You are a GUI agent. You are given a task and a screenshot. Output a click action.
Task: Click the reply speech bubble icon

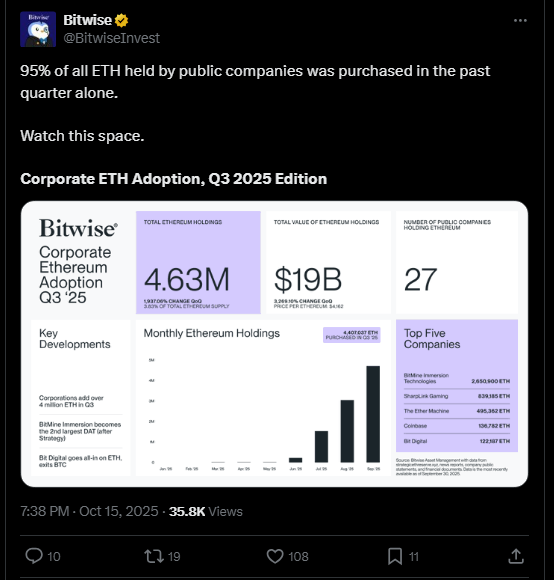click(34, 556)
